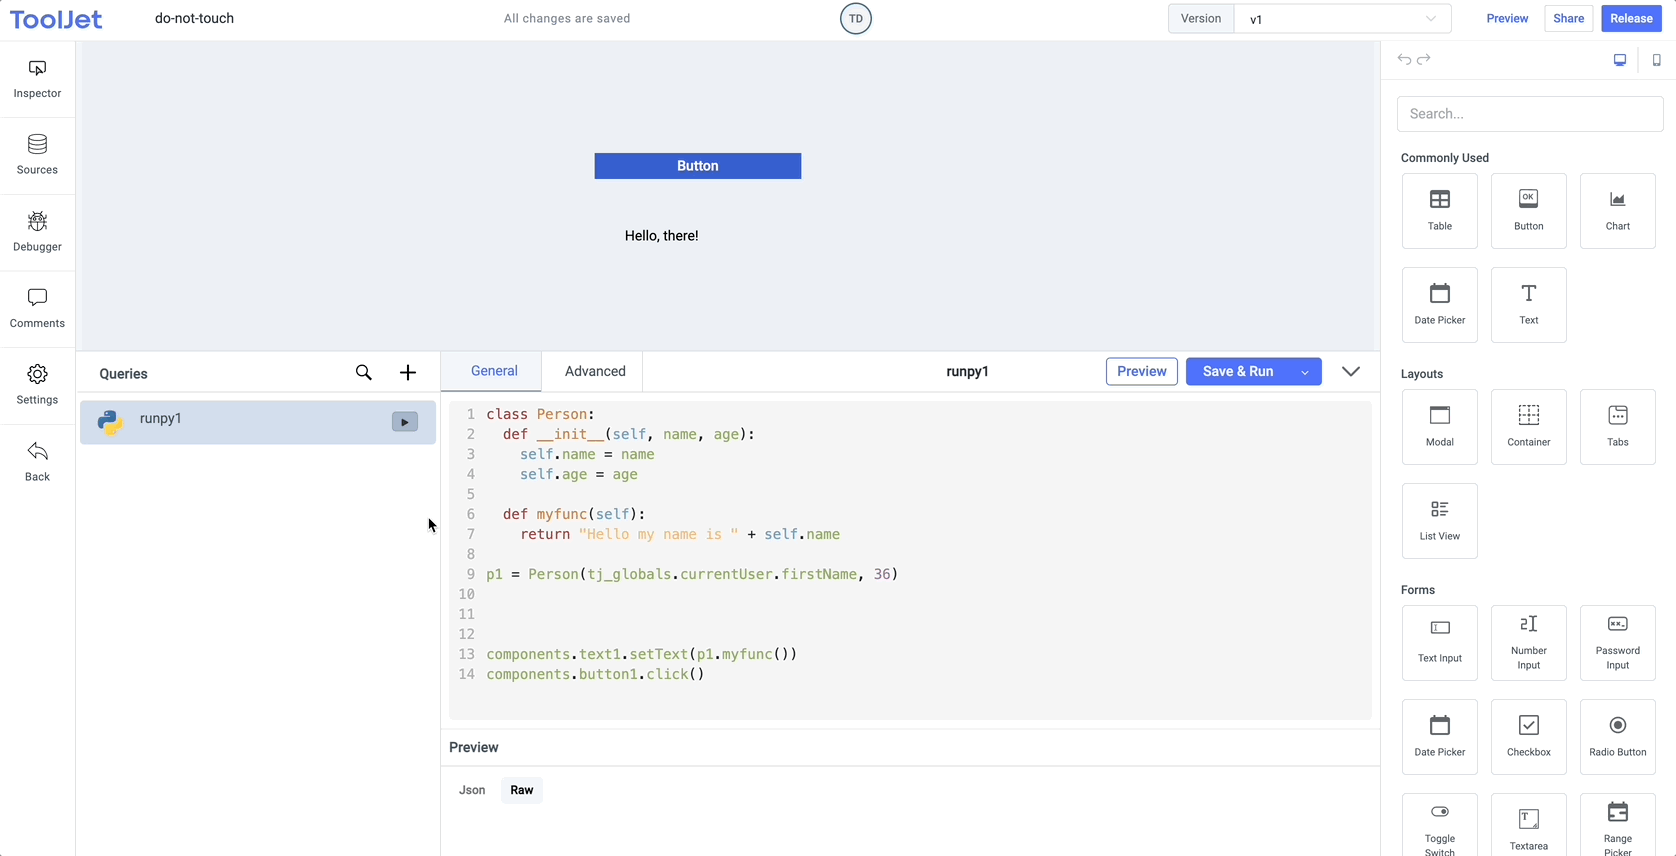1676x856 pixels.
Task: Switch to mobile layout view
Action: [1656, 60]
